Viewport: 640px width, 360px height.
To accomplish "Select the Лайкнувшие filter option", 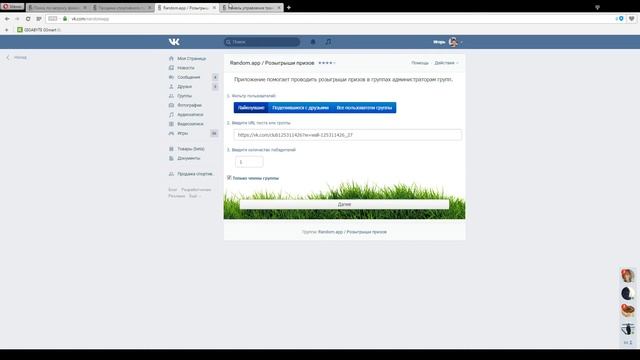I will (x=251, y=108).
